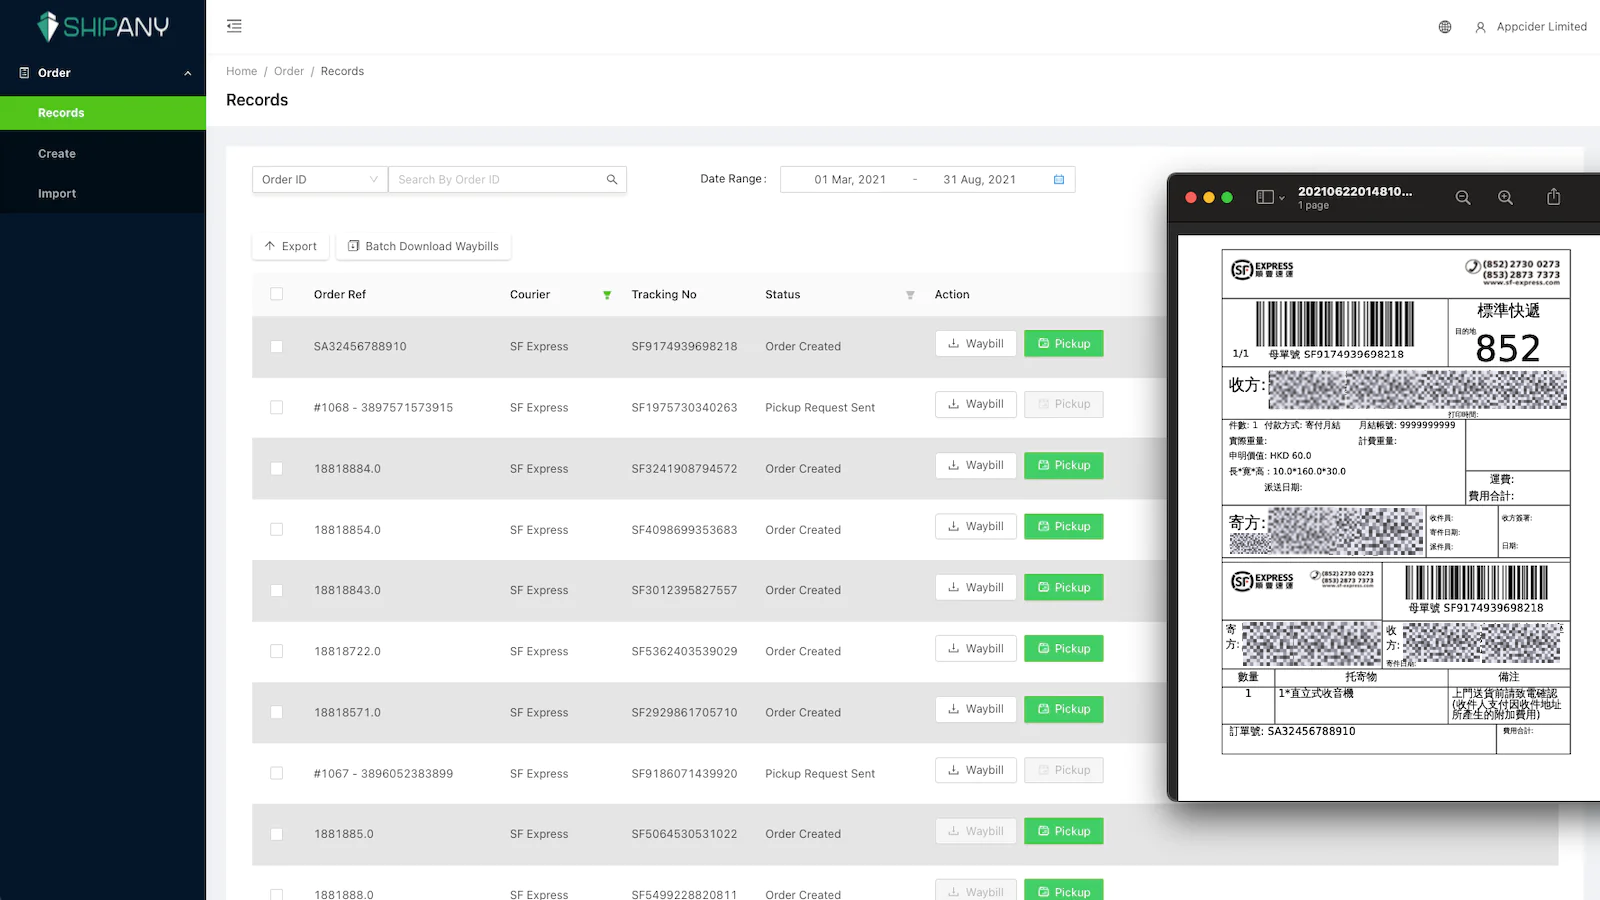The image size is (1600, 900).
Task: Click the globe language icon
Action: coord(1445,27)
